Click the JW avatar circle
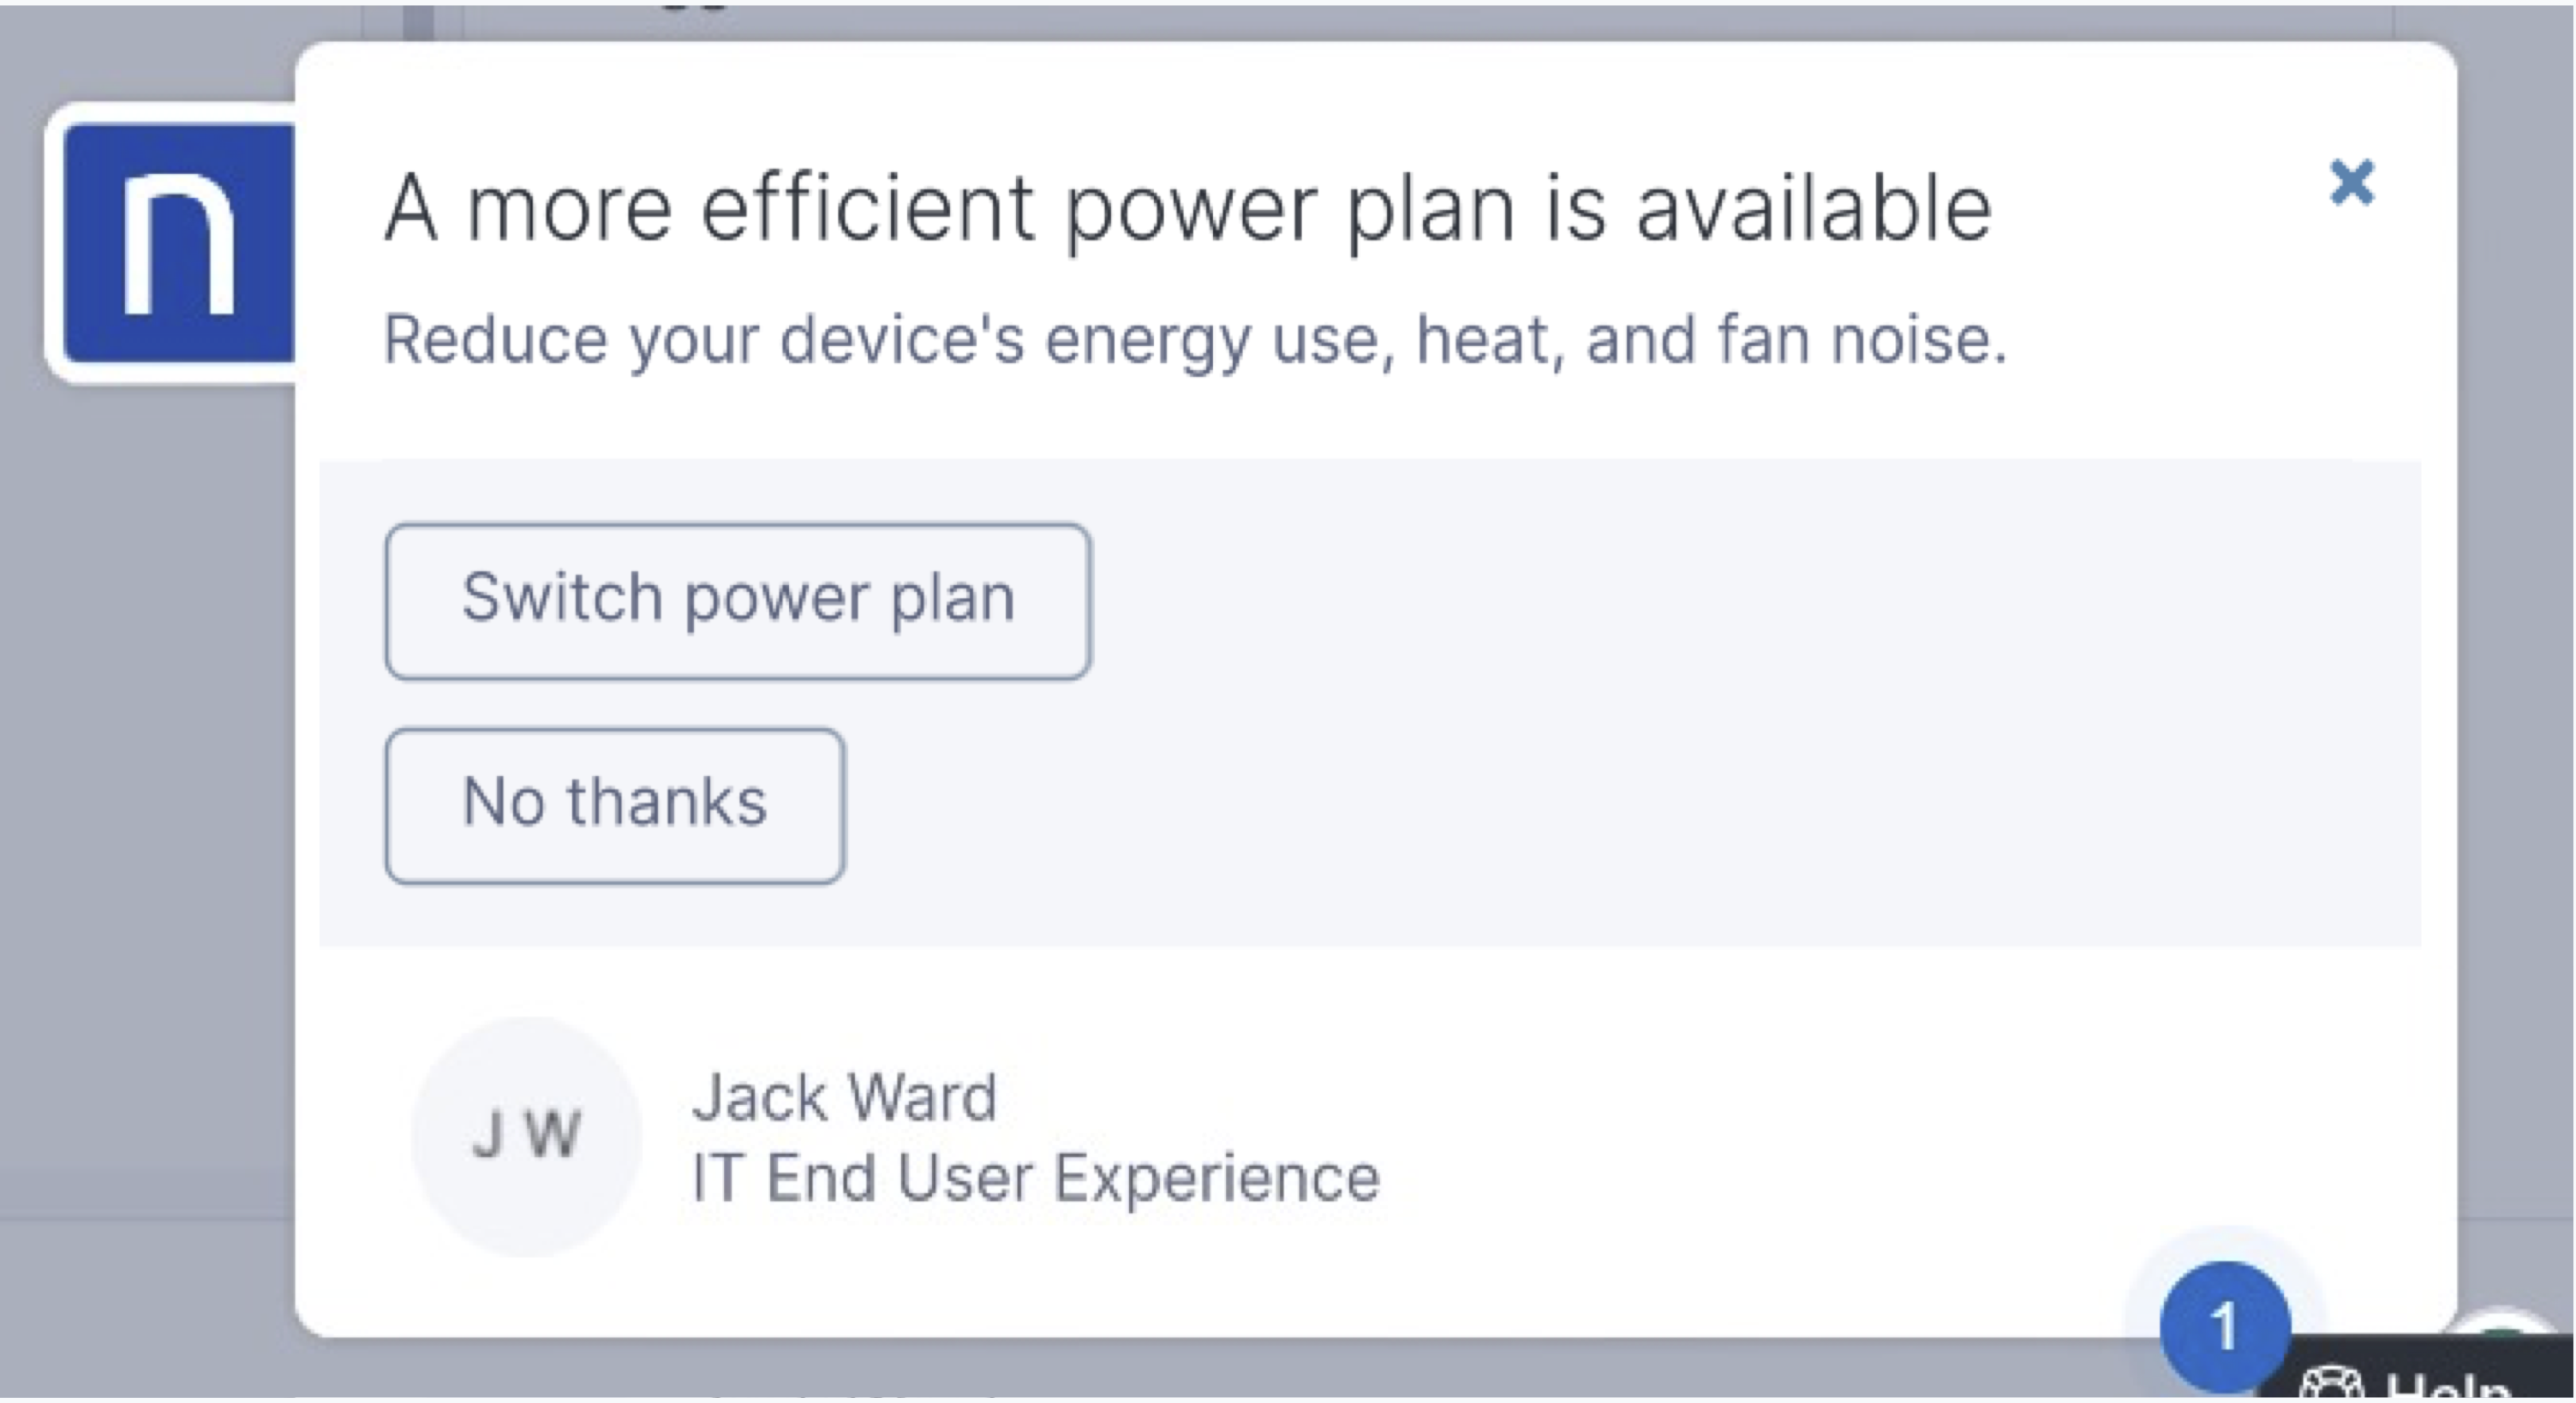2576x1403 pixels. [x=526, y=1136]
